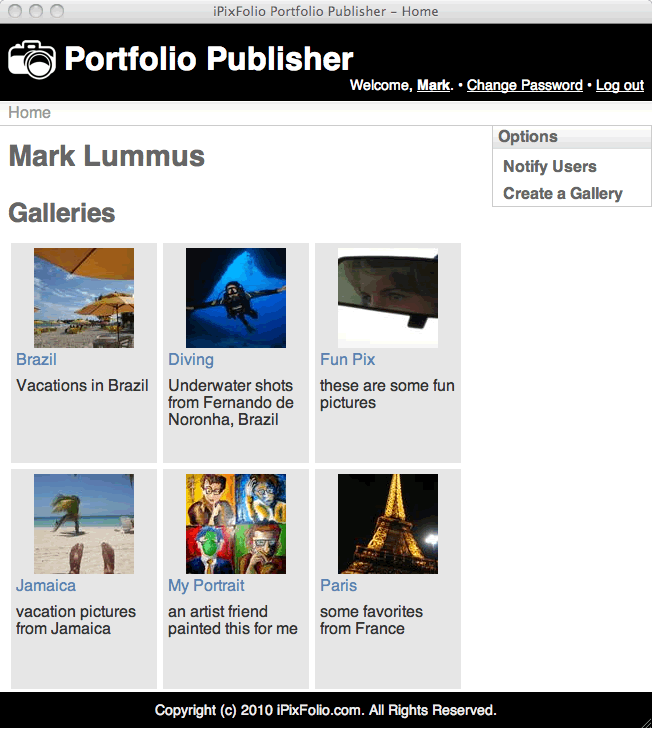Open the My Portrait title link

[x=206, y=585]
